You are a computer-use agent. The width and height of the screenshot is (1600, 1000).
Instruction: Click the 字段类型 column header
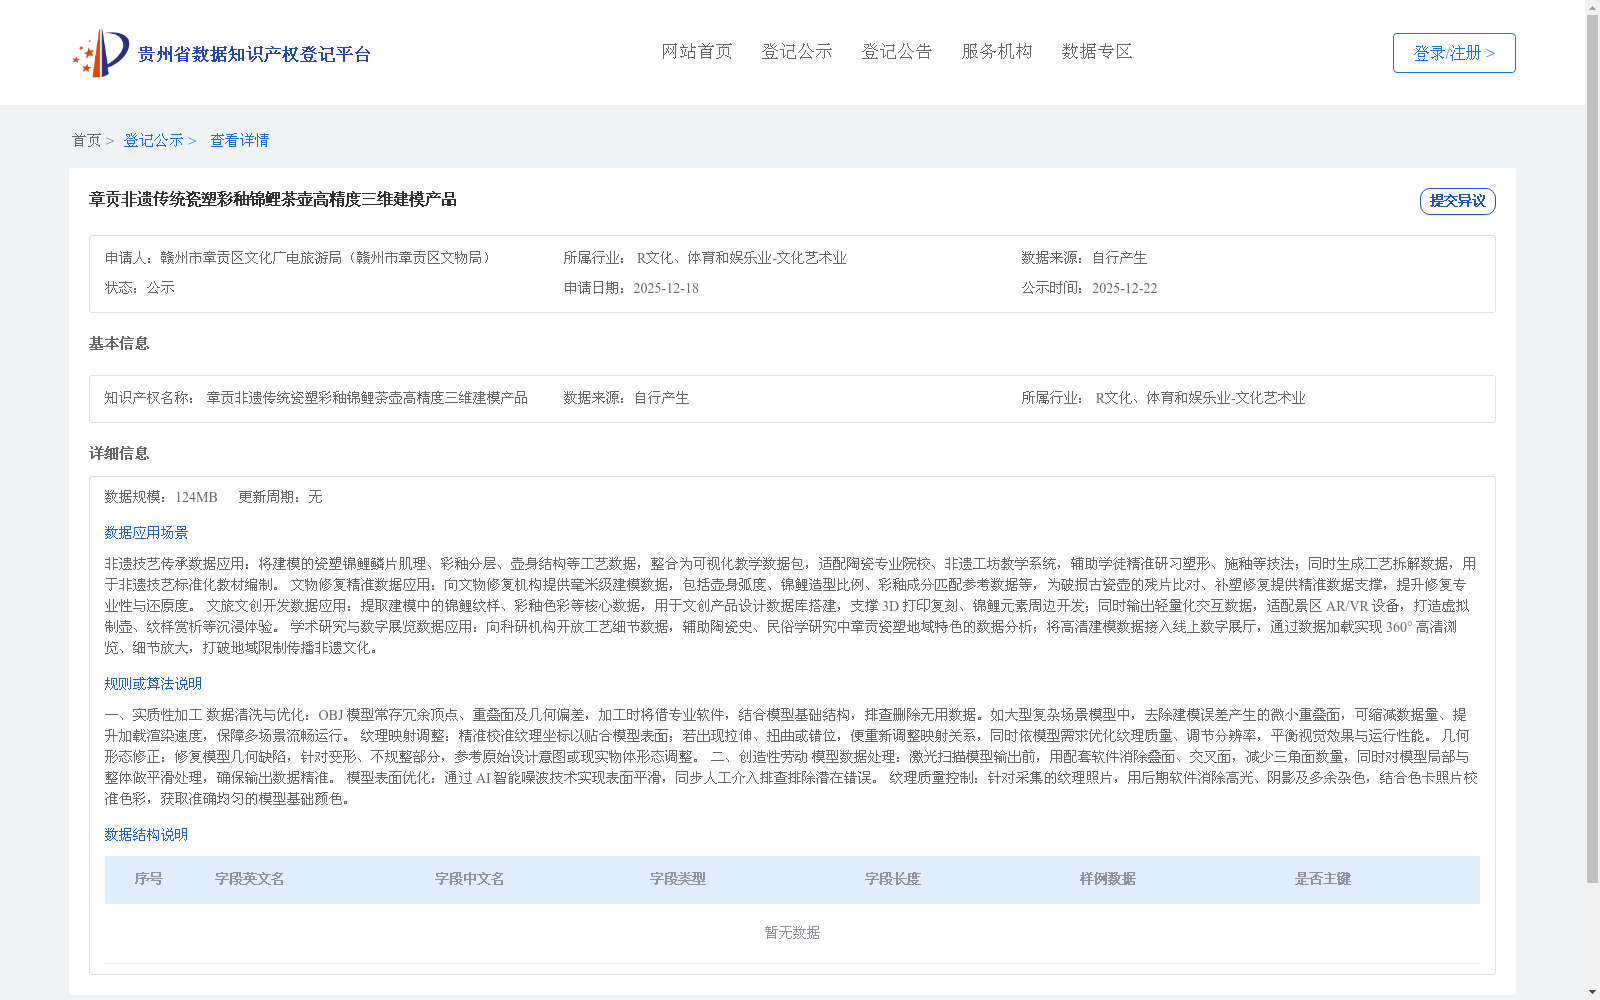[x=677, y=879]
